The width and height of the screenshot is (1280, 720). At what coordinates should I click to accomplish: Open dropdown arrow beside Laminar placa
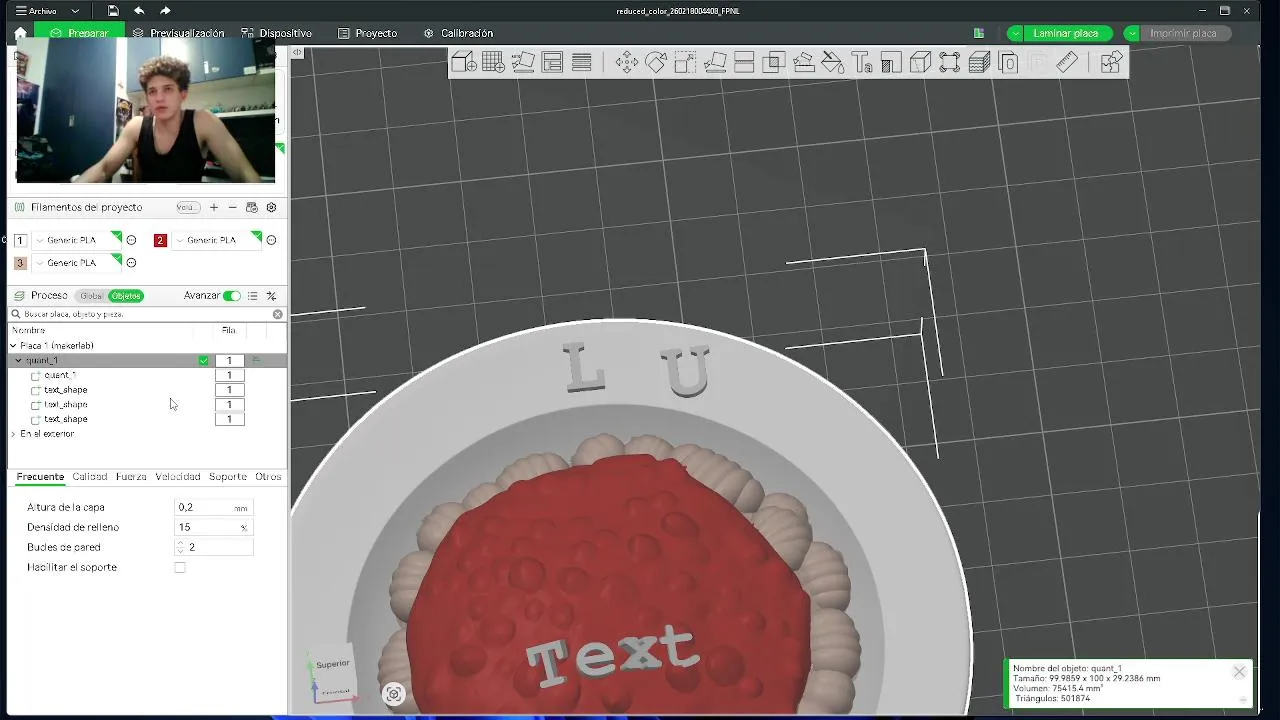[x=1015, y=33]
